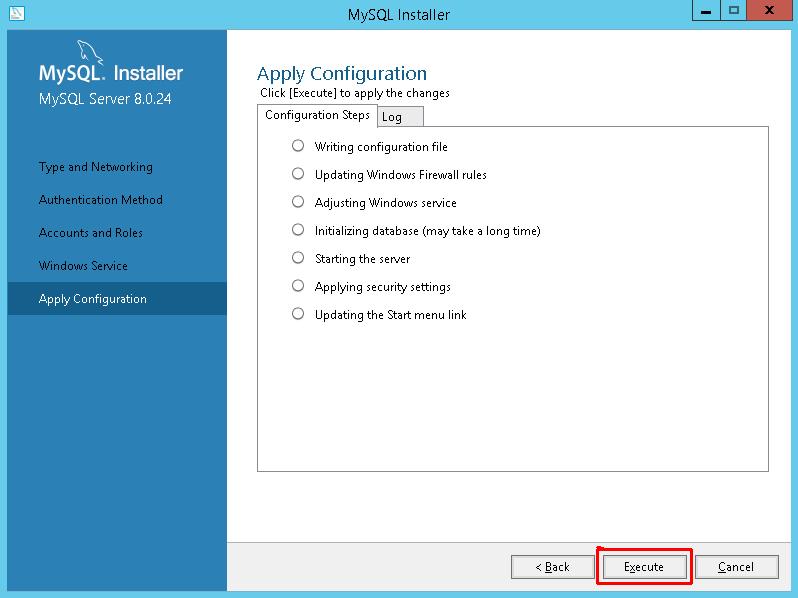Minimize the MySQL Installer window
The width and height of the screenshot is (798, 598).
706,11
